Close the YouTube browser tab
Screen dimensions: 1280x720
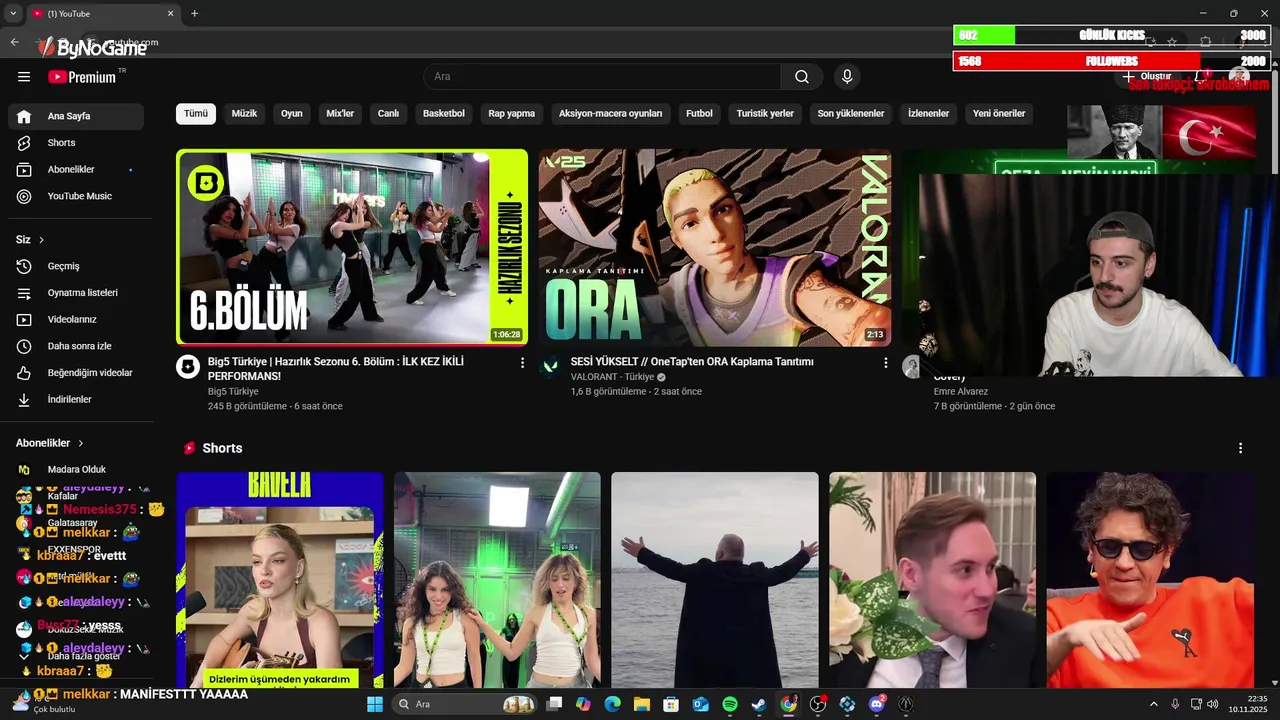(170, 14)
